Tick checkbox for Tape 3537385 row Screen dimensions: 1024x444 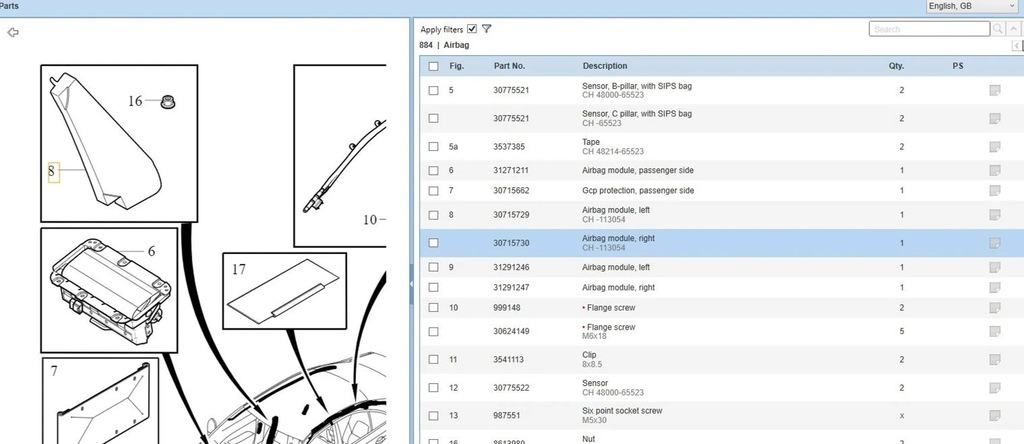point(434,146)
